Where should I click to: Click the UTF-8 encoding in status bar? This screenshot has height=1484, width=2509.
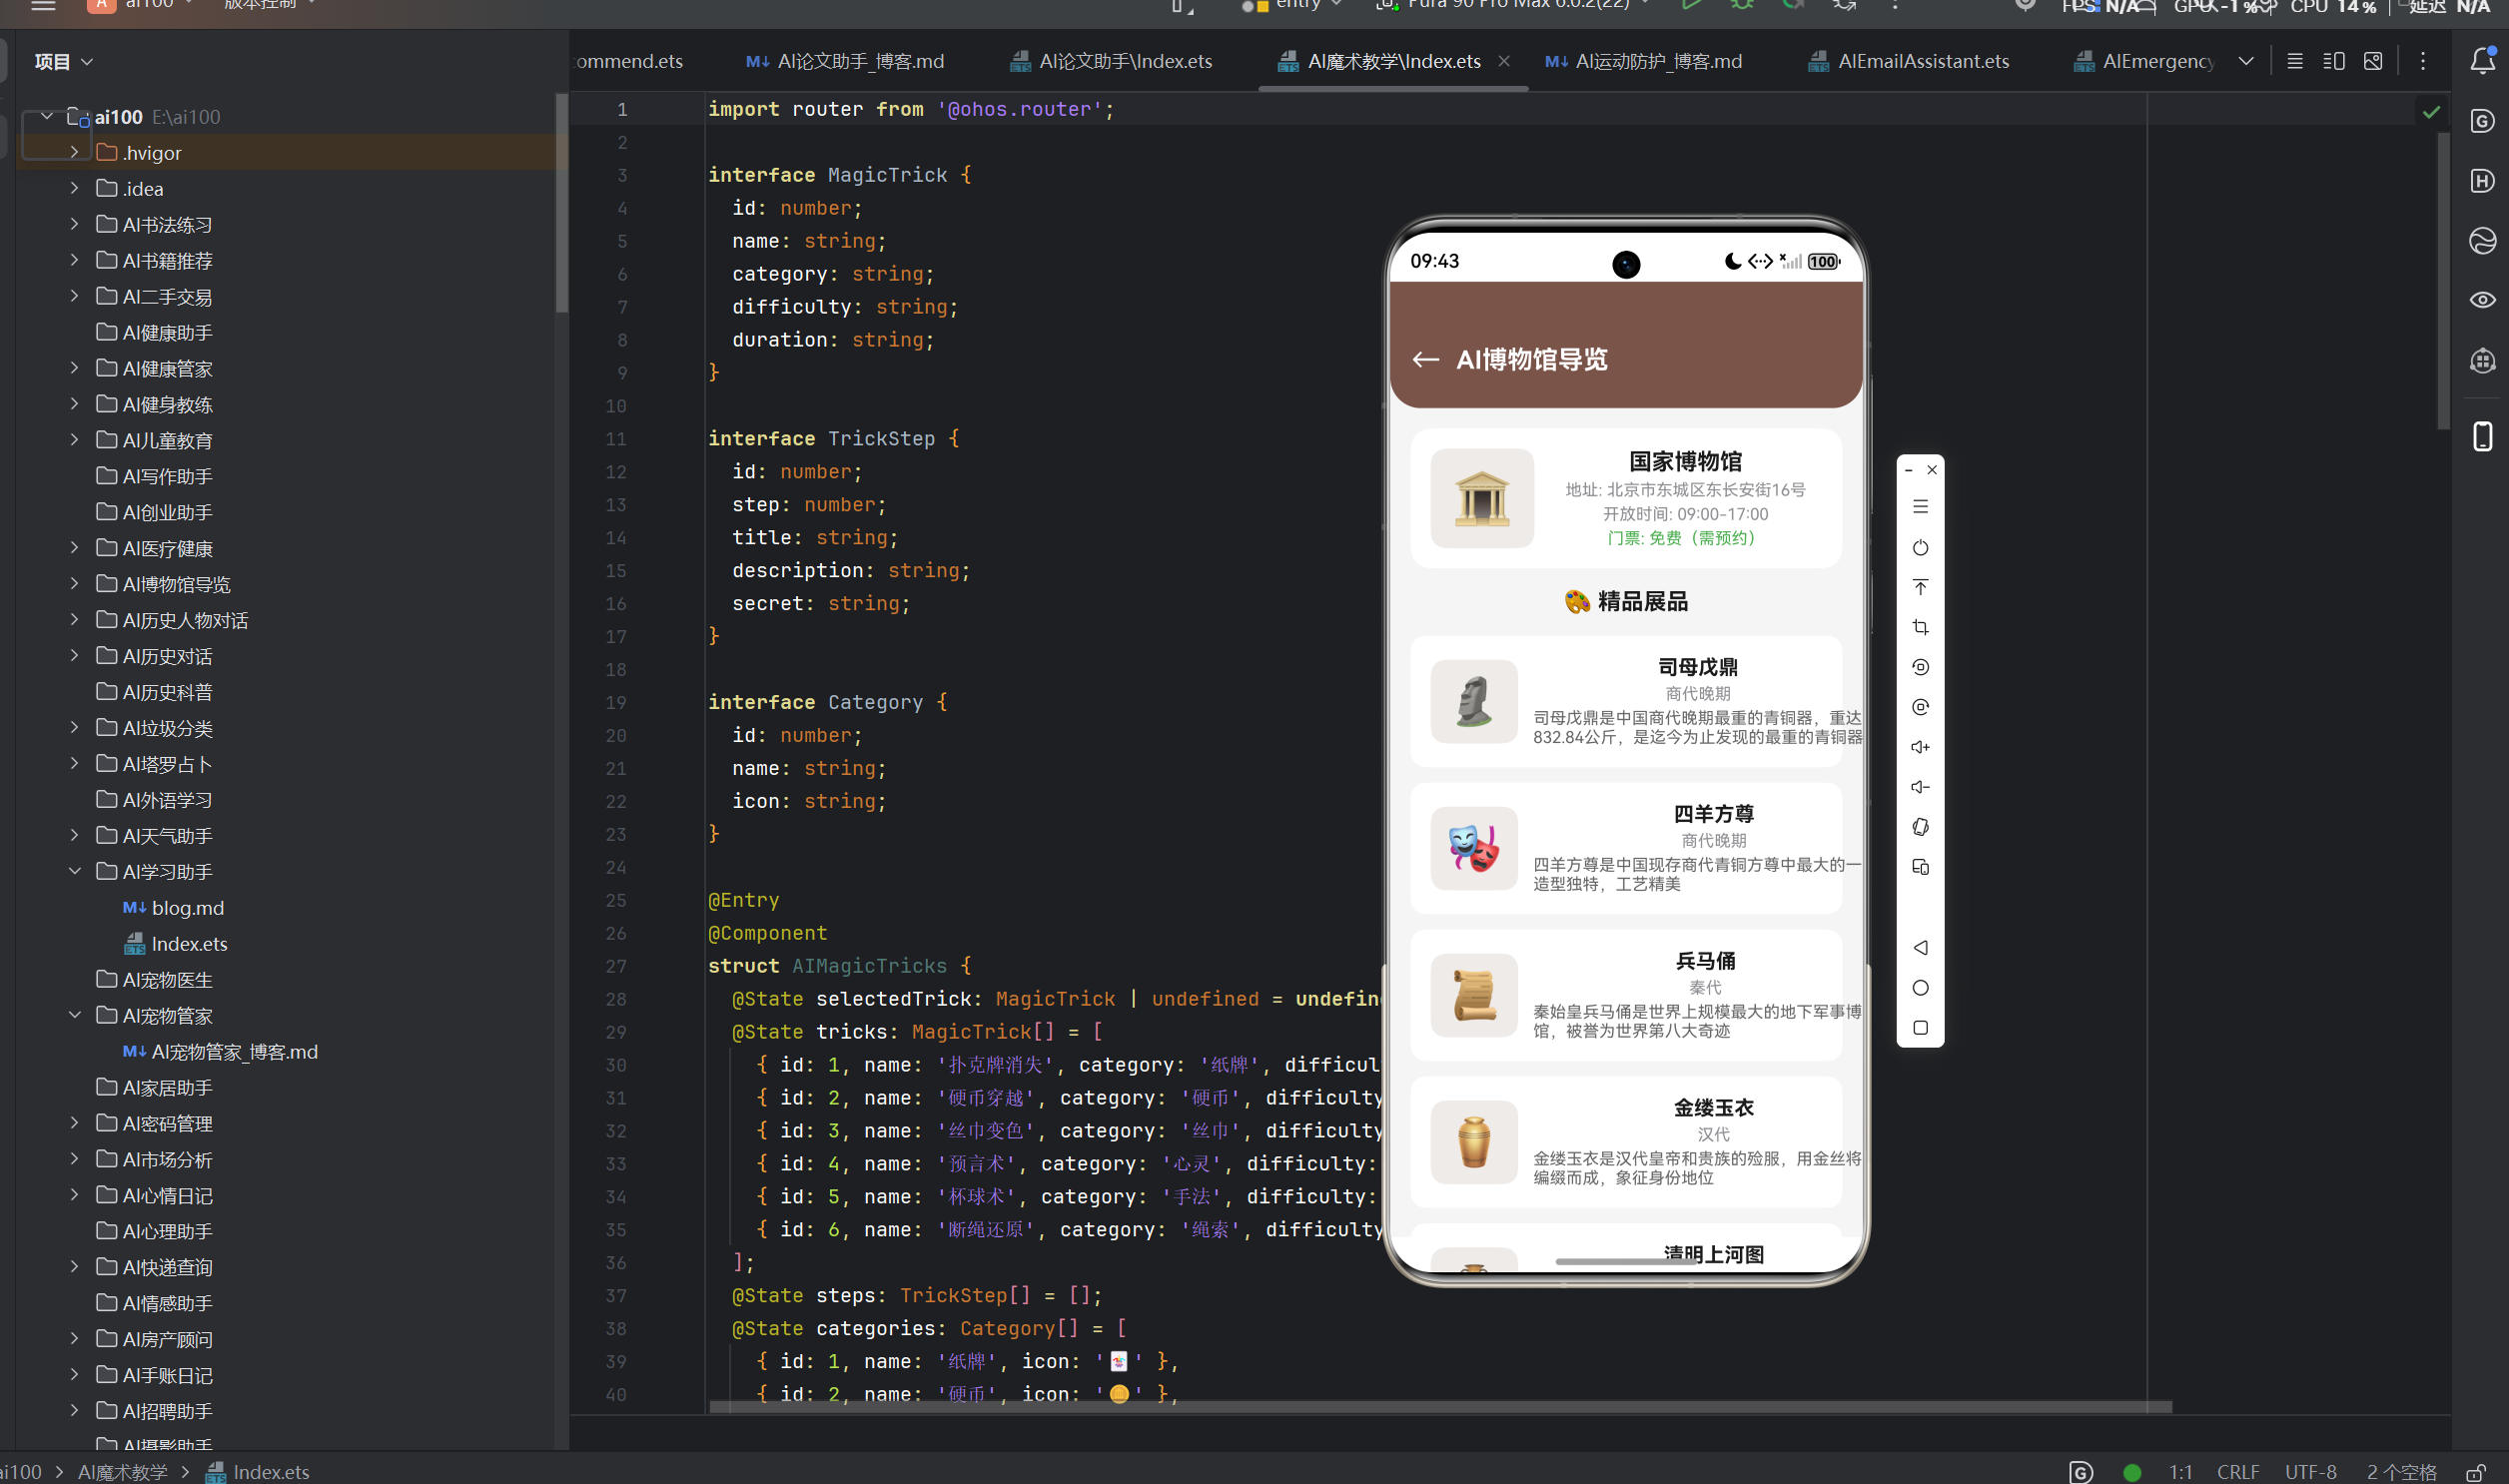coord(2310,1473)
